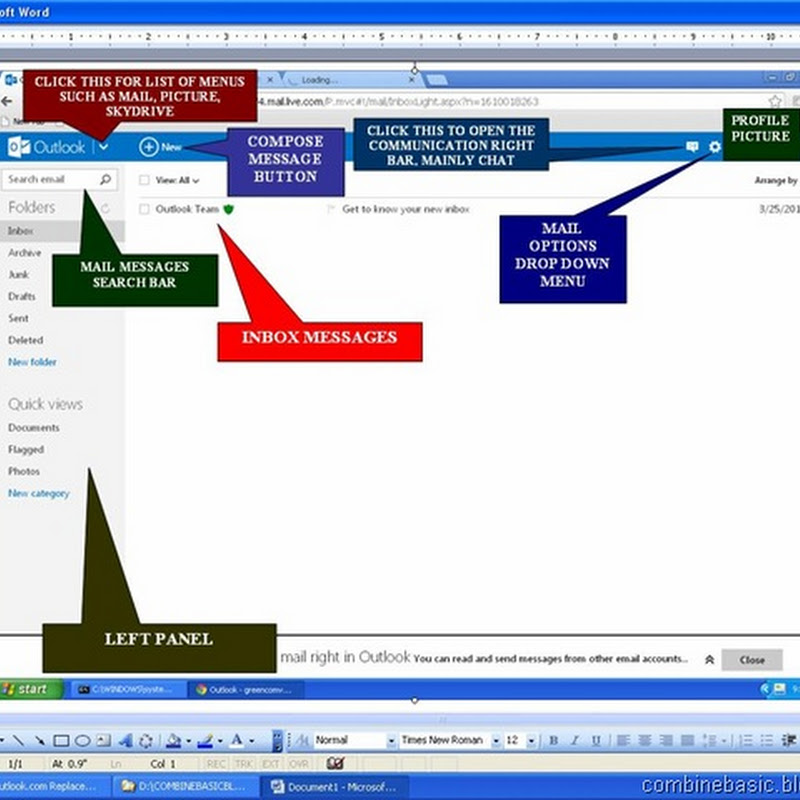The image size is (800, 800).
Task: Toggle Italic formatting
Action: point(575,740)
